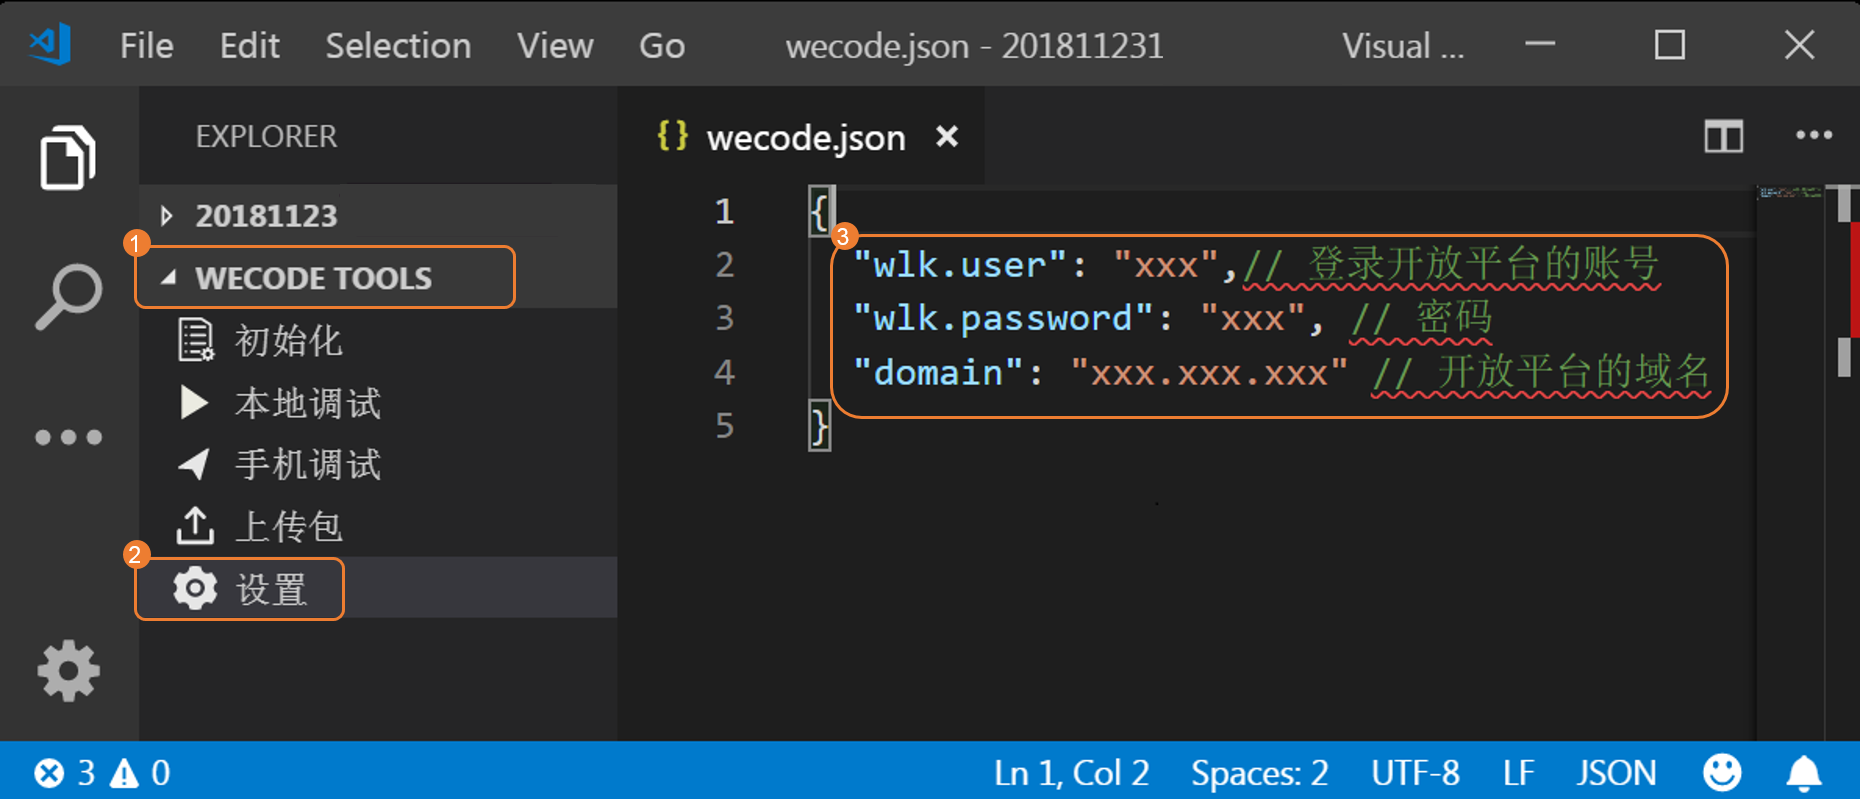Open the View menu

555,46
